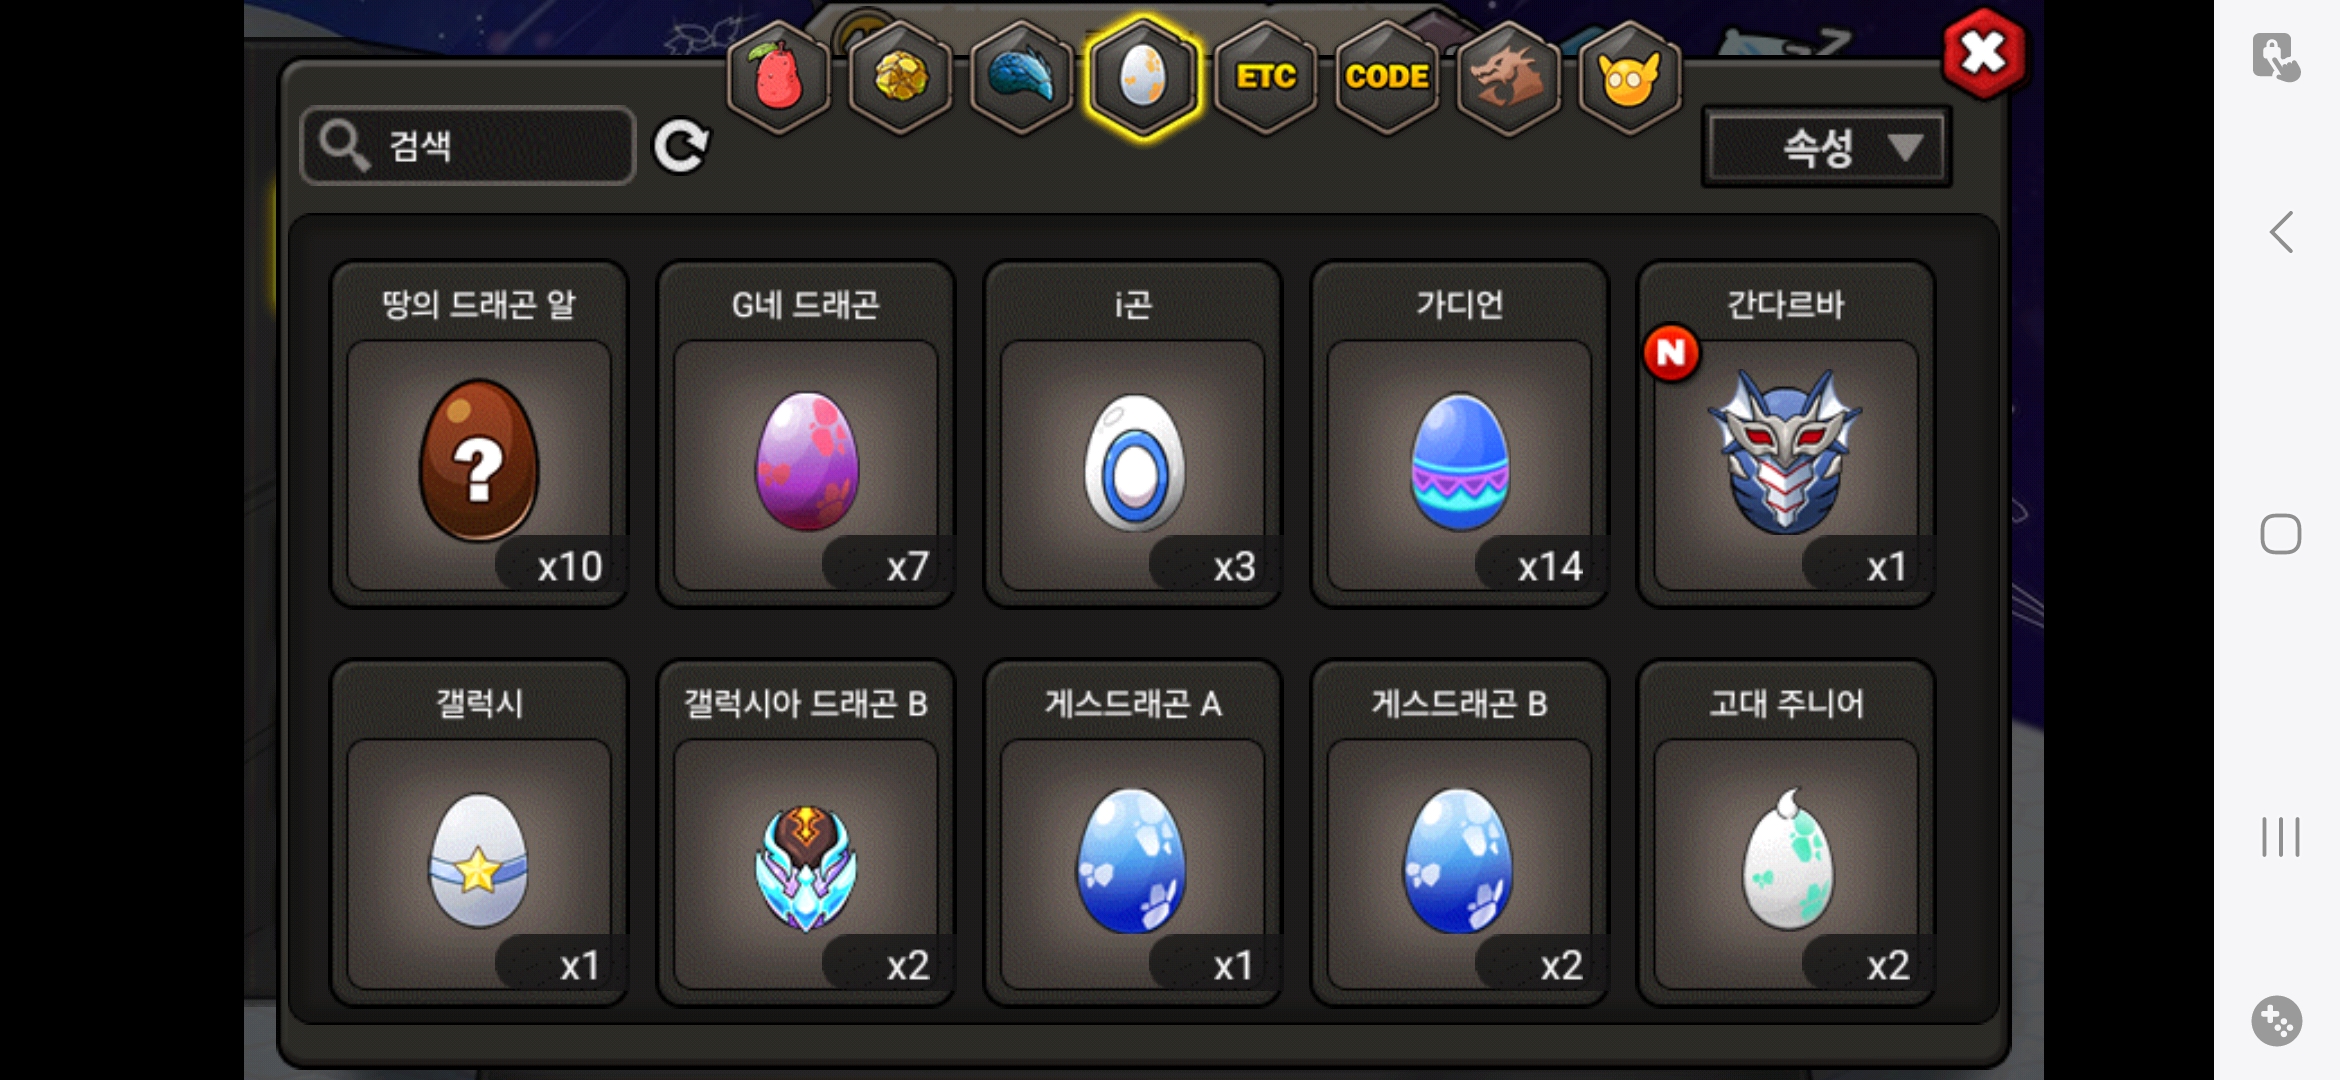Pick the purple G네 드래곤 egg
This screenshot has height=1080, width=2340.
click(x=806, y=434)
